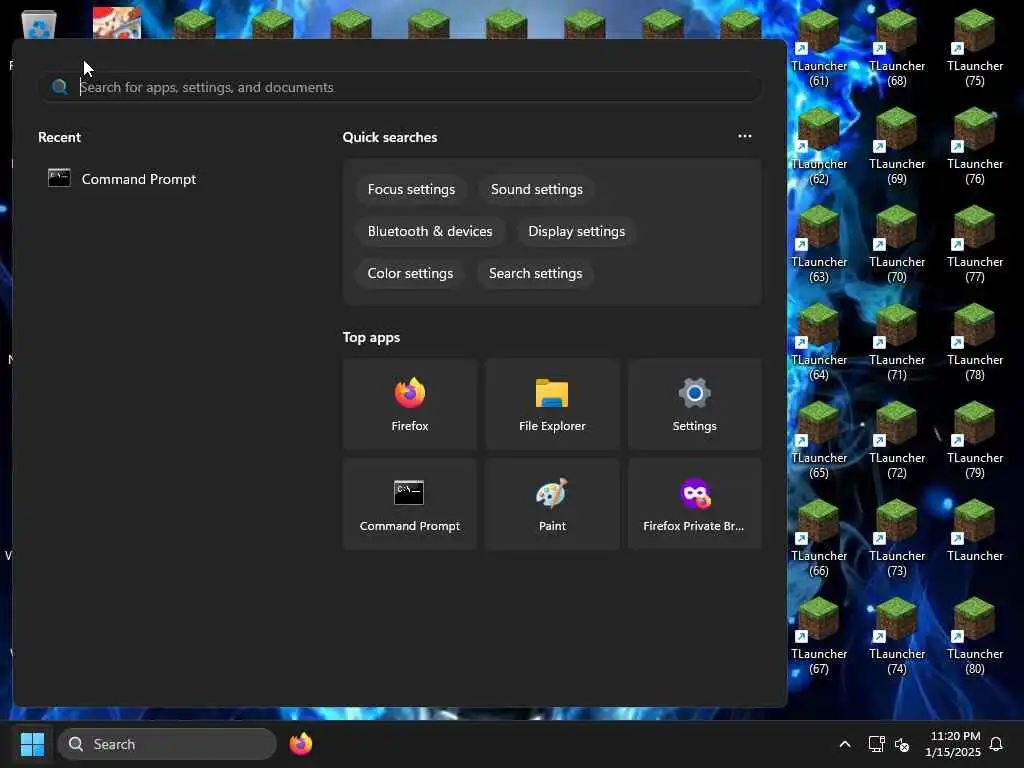Choose Color settings quick search
Viewport: 1024px width, 768px height.
pyautogui.click(x=410, y=273)
